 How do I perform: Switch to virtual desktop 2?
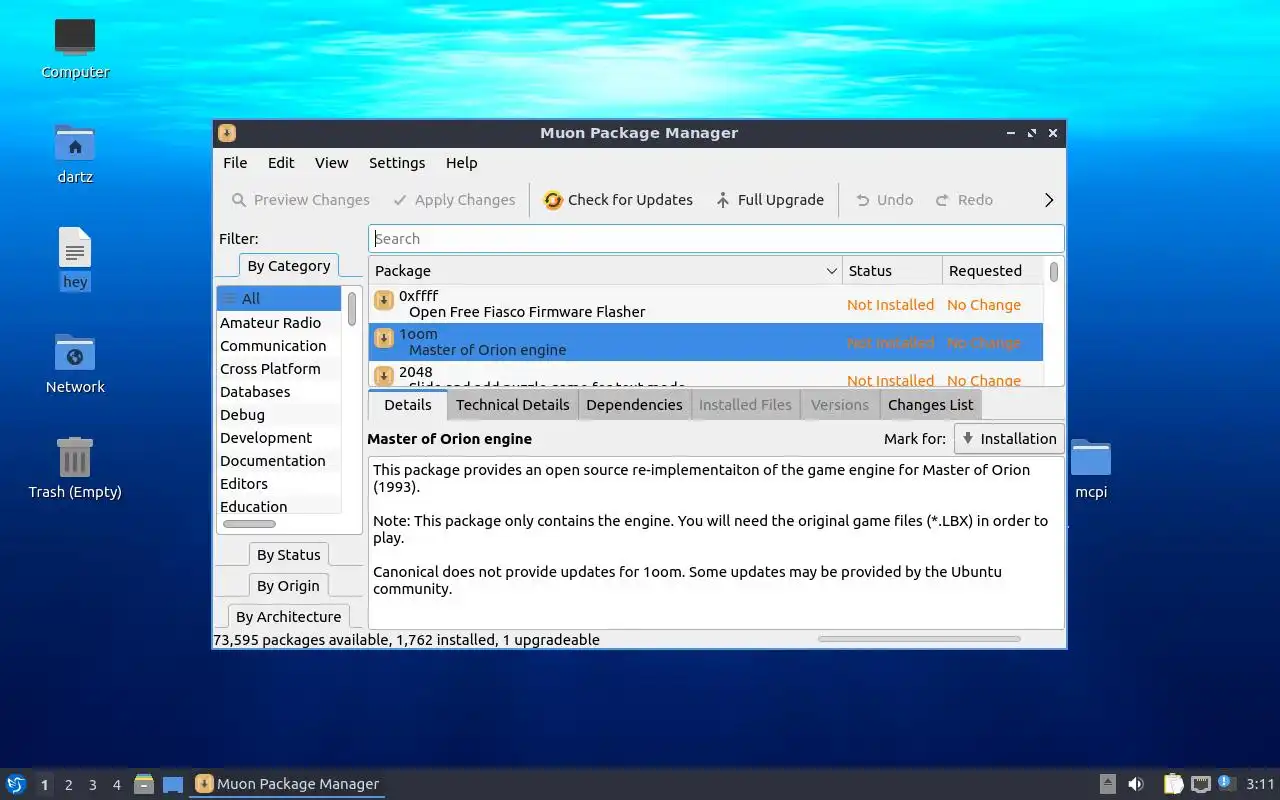[x=69, y=785]
